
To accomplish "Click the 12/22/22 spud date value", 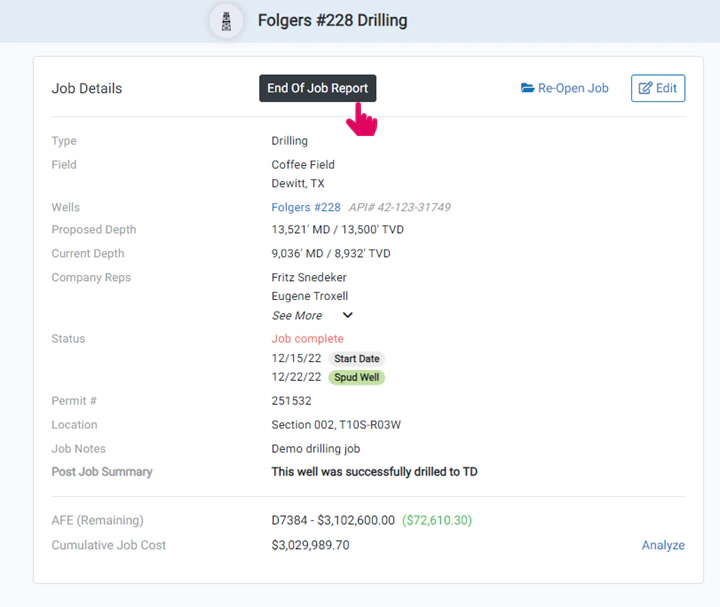I will point(296,377).
